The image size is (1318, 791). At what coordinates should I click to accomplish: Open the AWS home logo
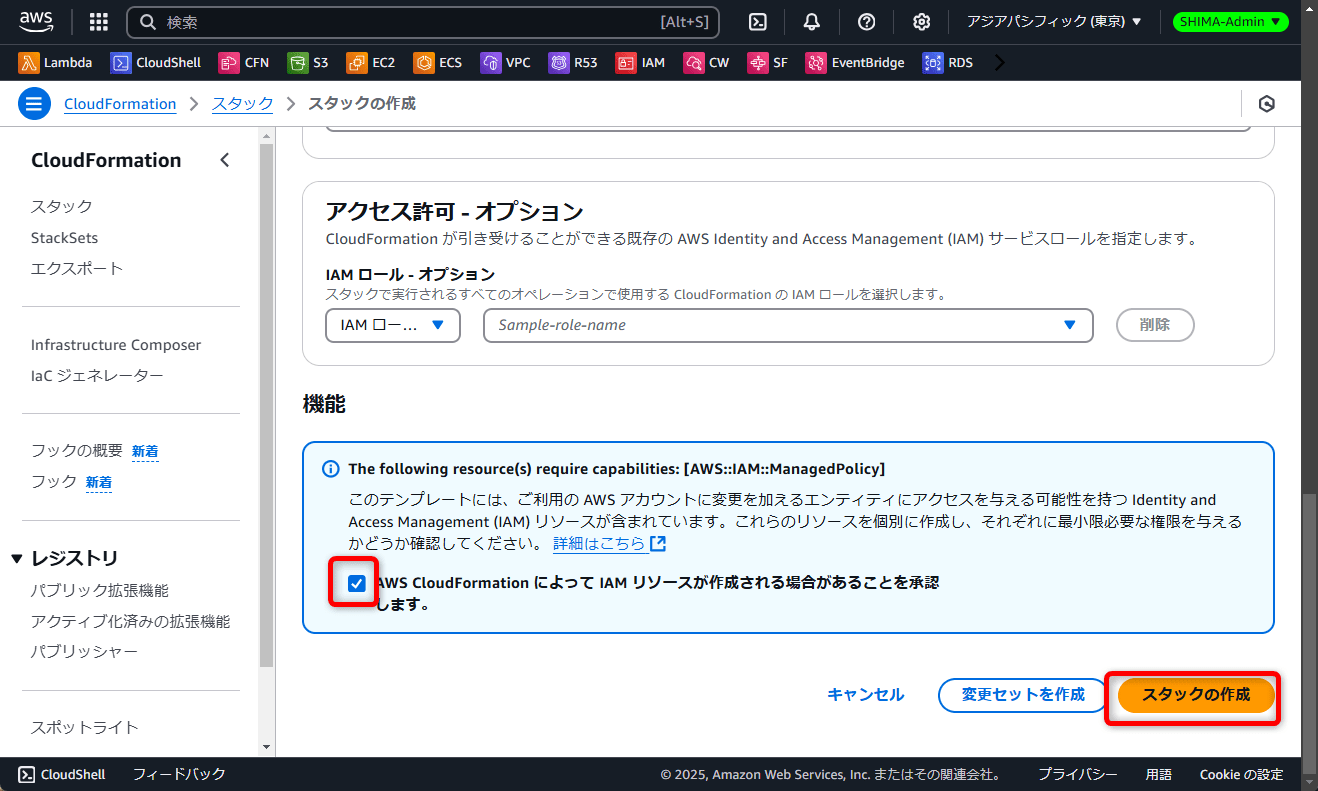click(x=37, y=21)
